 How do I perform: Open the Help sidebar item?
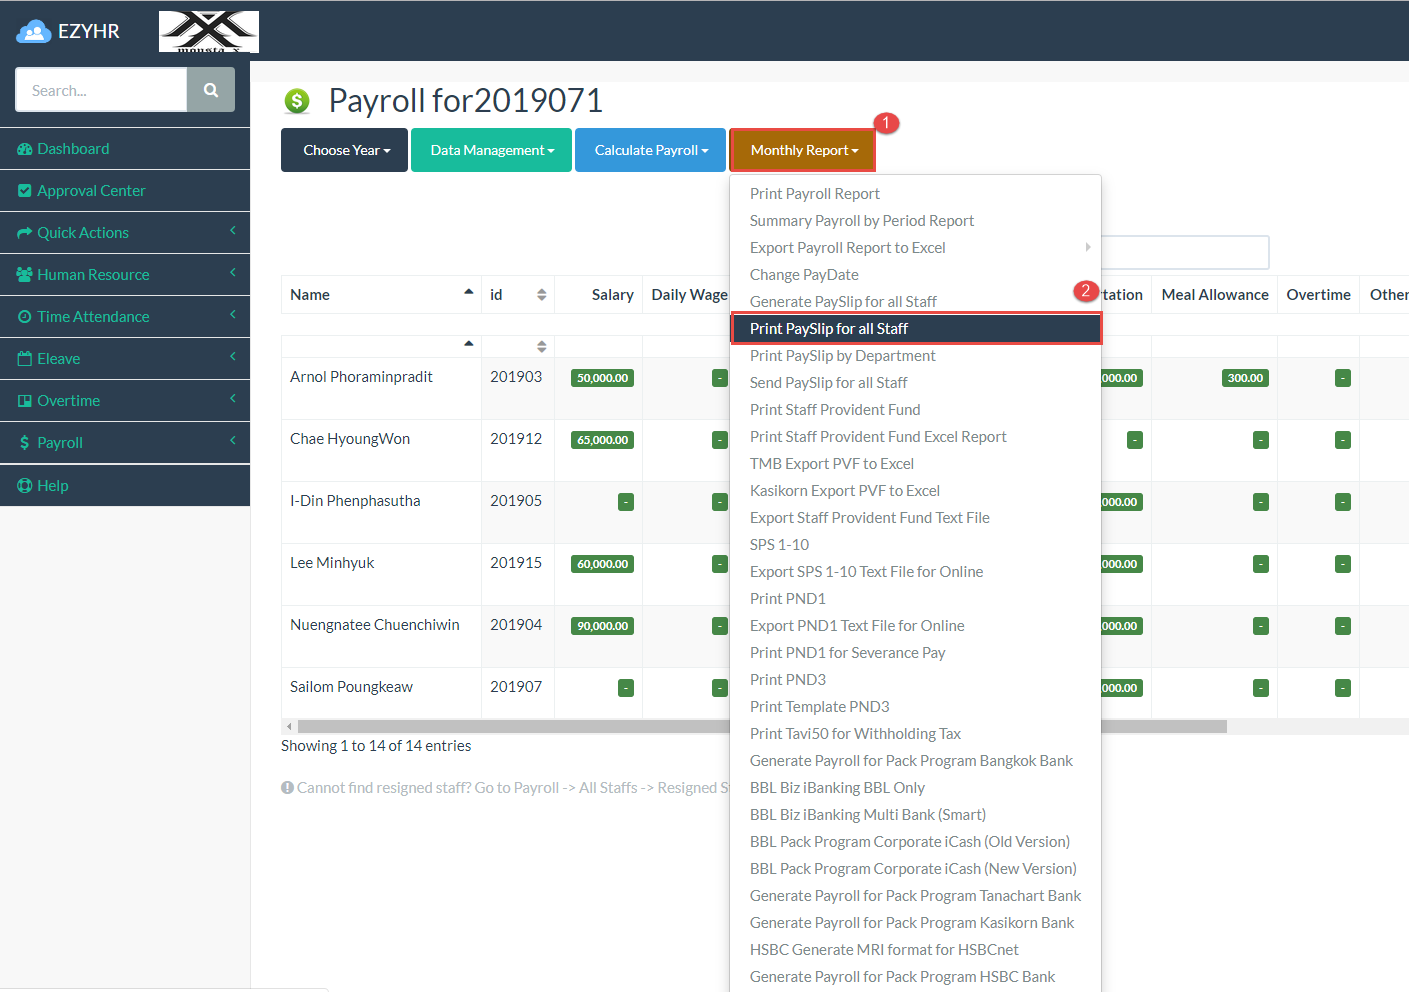[52, 486]
